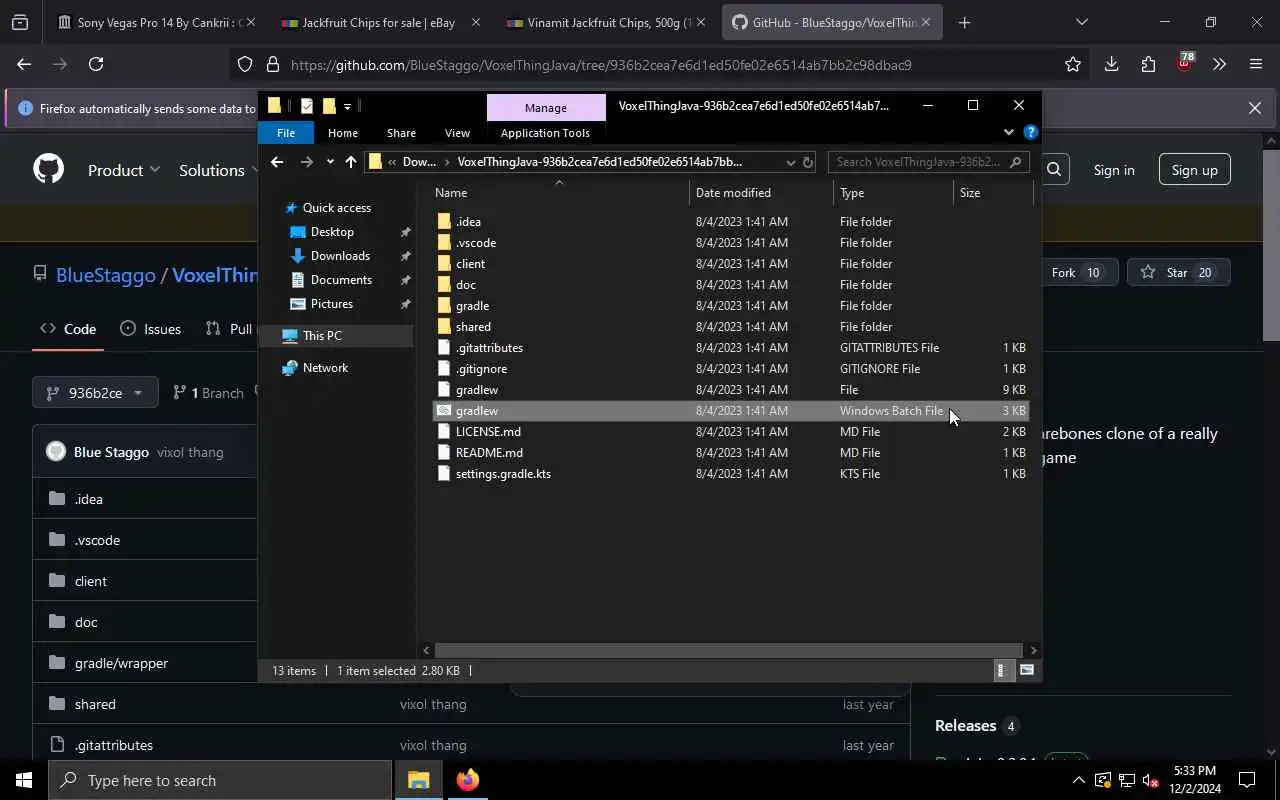Switch to Sony Vegas Pro 14 tab
This screenshot has width=1280, height=800.
click(x=157, y=22)
